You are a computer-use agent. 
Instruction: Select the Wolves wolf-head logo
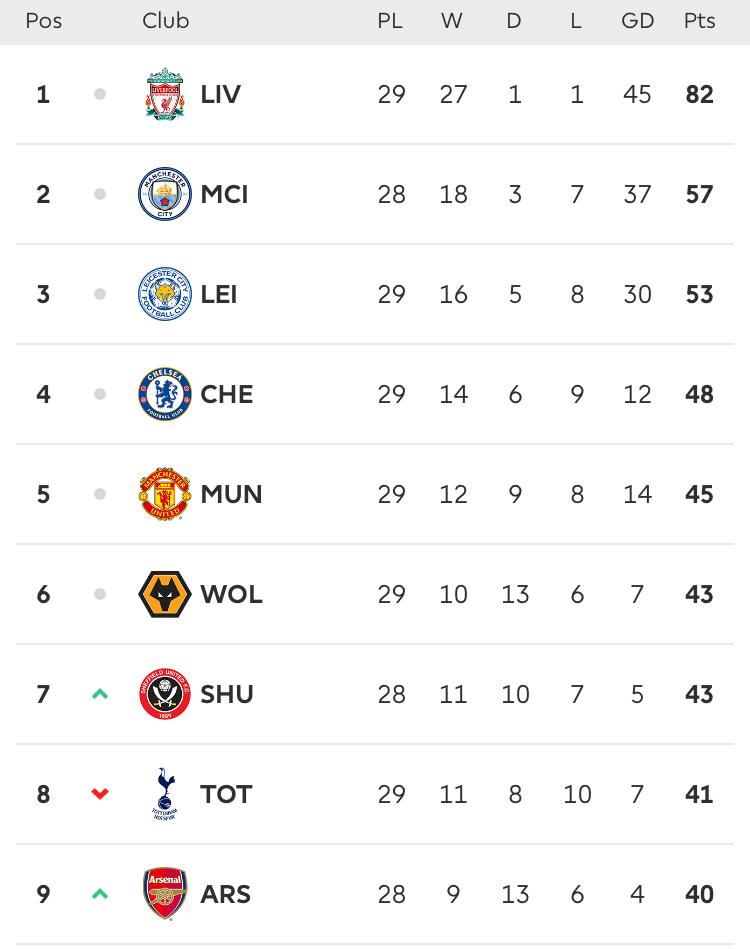point(165,594)
